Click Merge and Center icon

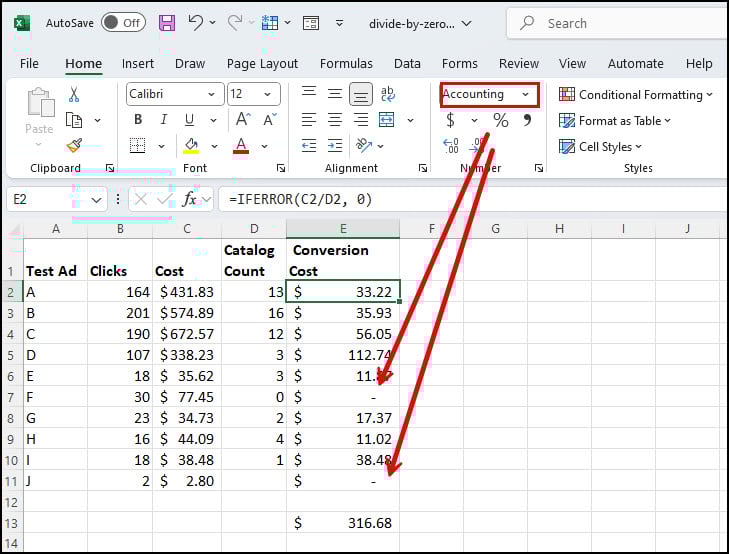[386, 120]
